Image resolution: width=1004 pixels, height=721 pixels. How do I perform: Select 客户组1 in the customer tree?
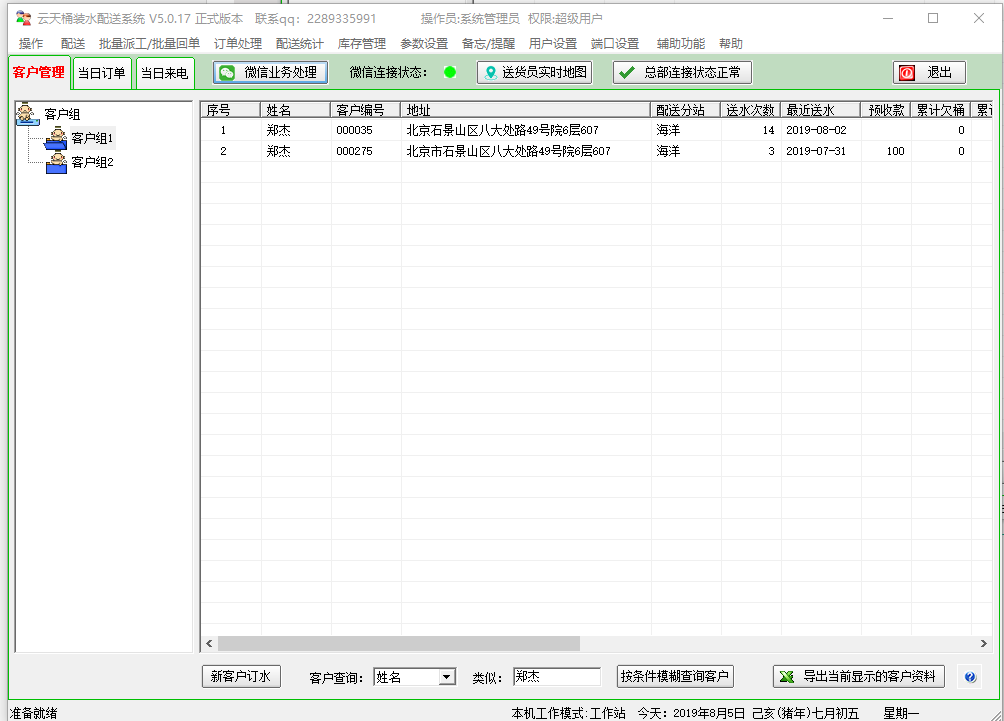92,138
